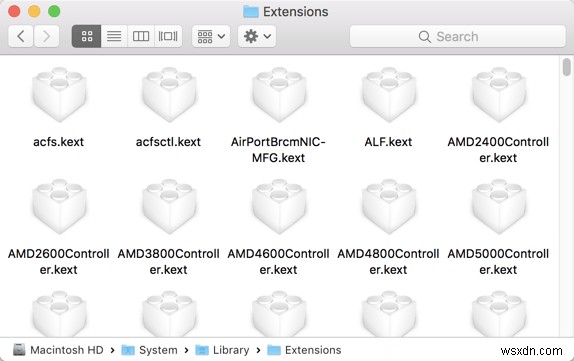Click Library in the path bar
Image resolution: width=574 pixels, height=361 pixels.
click(x=222, y=350)
